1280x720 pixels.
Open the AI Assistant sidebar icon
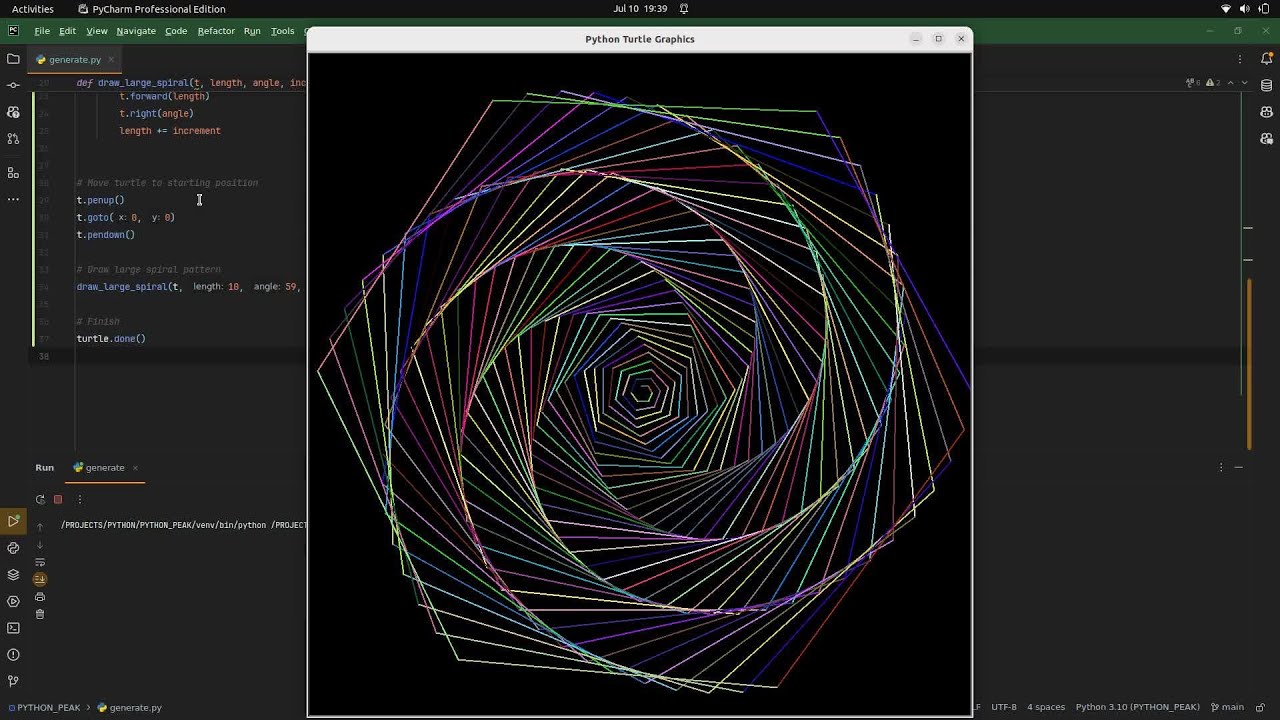click(x=13, y=111)
